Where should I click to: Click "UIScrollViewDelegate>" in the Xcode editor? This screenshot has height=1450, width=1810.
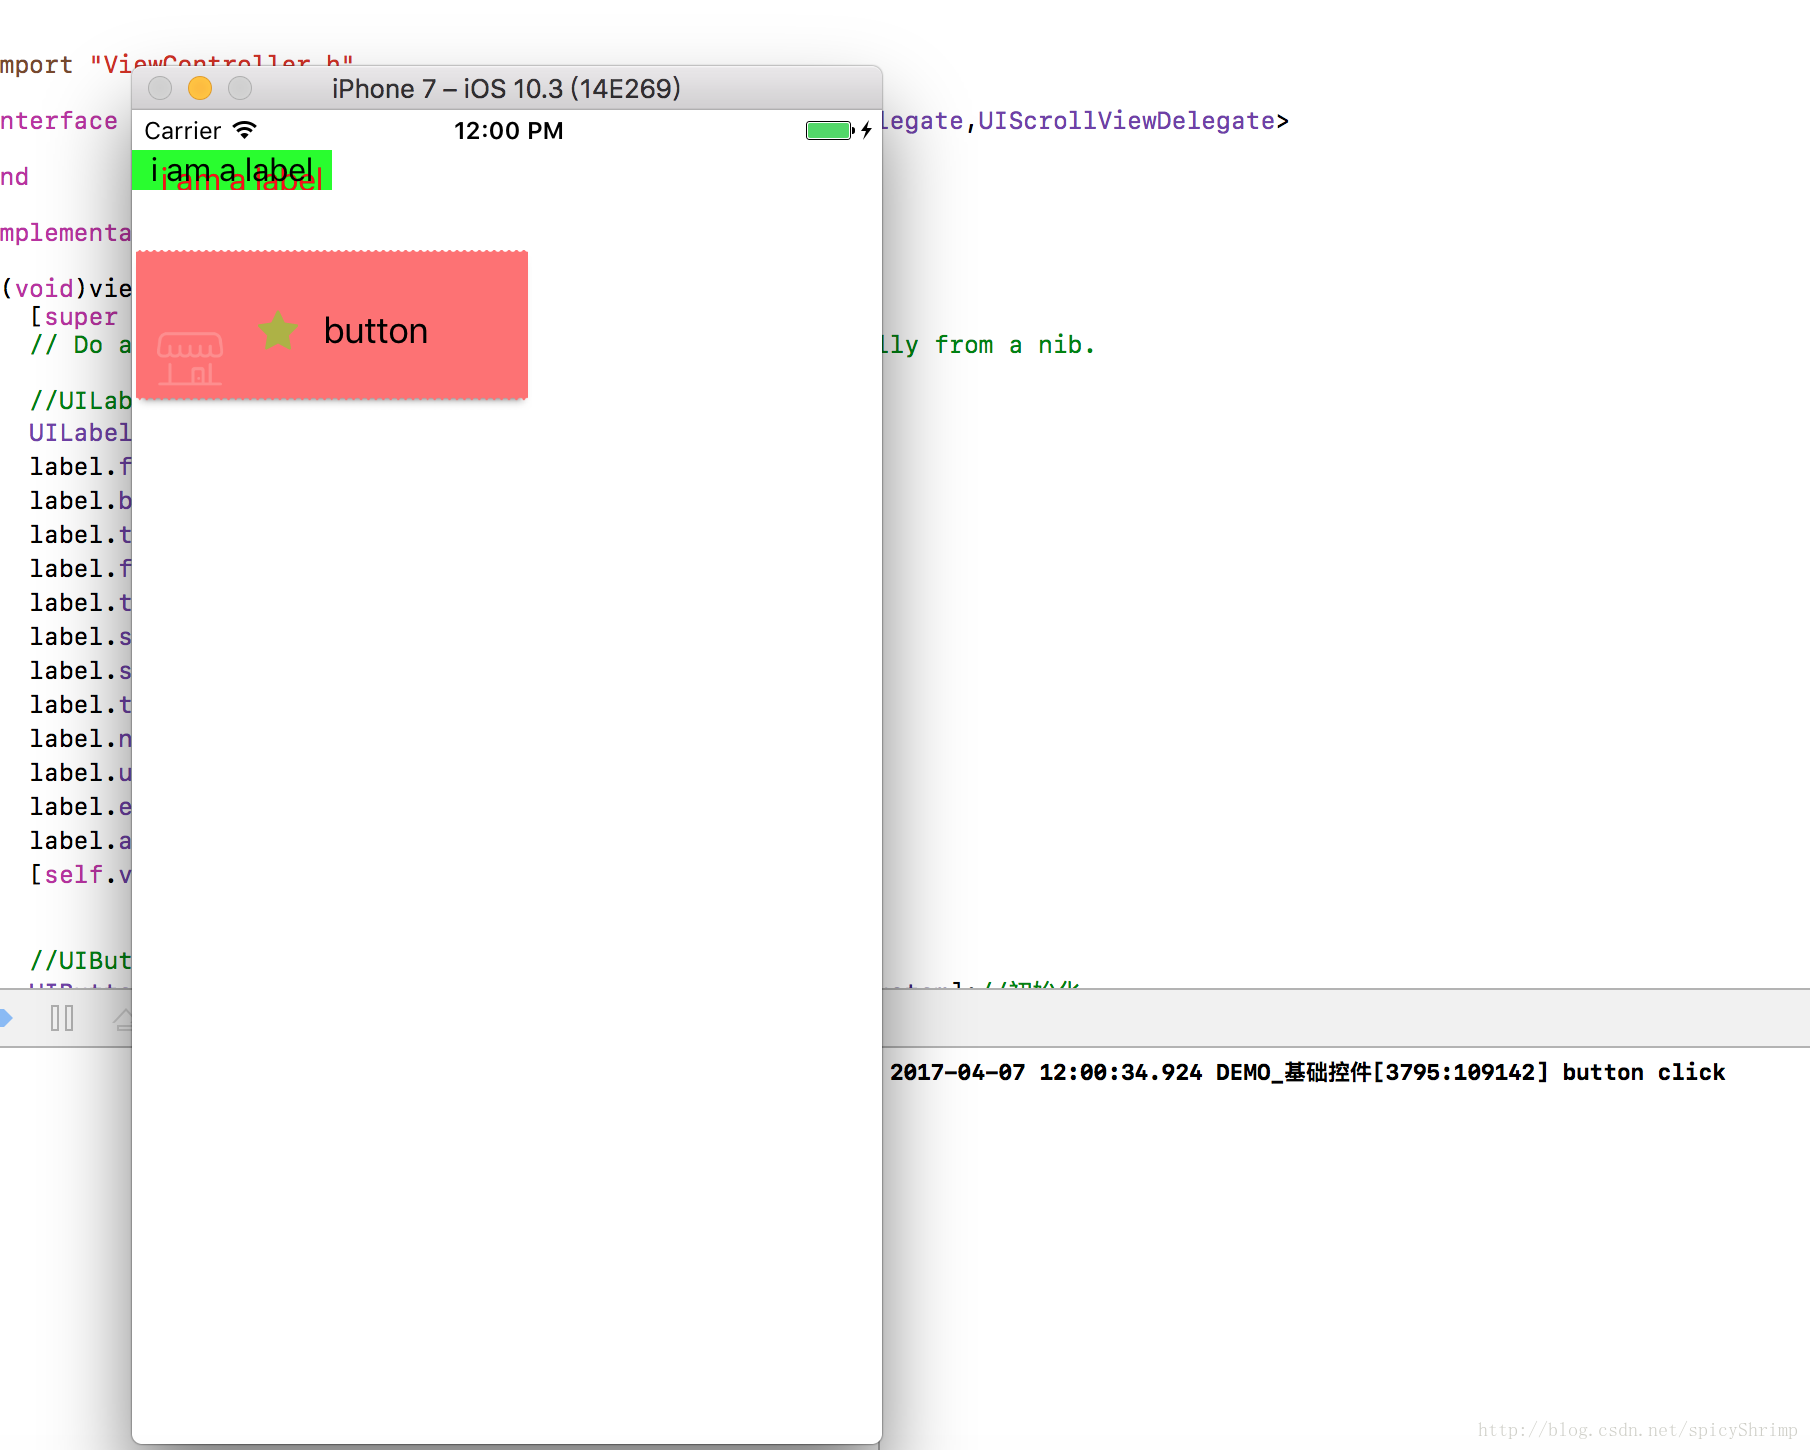[x=1133, y=121]
